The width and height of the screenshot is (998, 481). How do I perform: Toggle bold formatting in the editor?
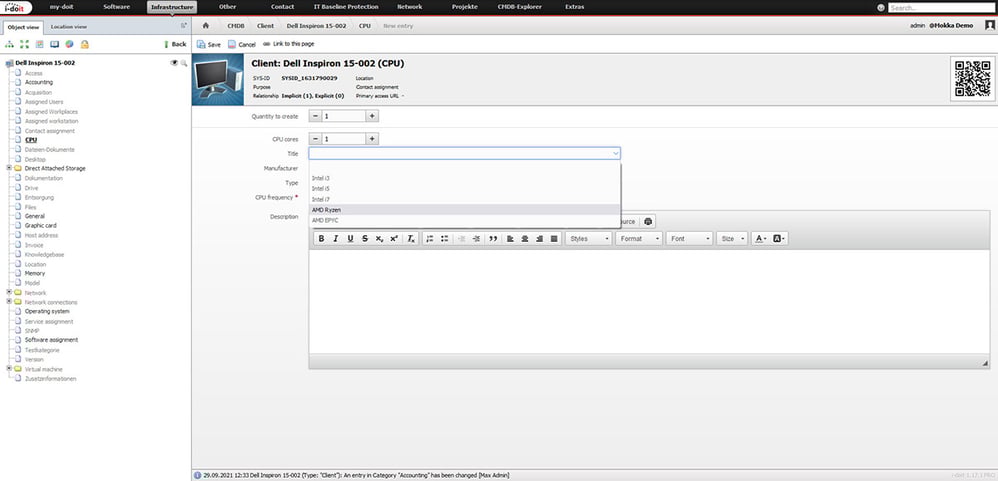(x=321, y=239)
